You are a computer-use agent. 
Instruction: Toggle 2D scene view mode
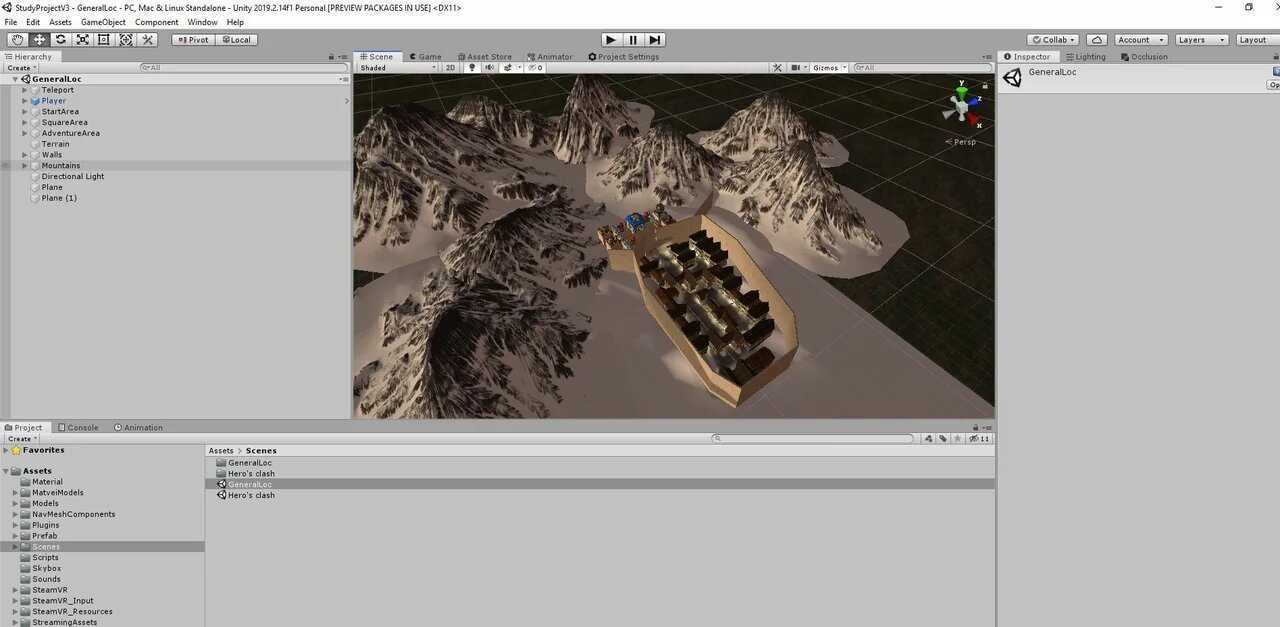450,68
